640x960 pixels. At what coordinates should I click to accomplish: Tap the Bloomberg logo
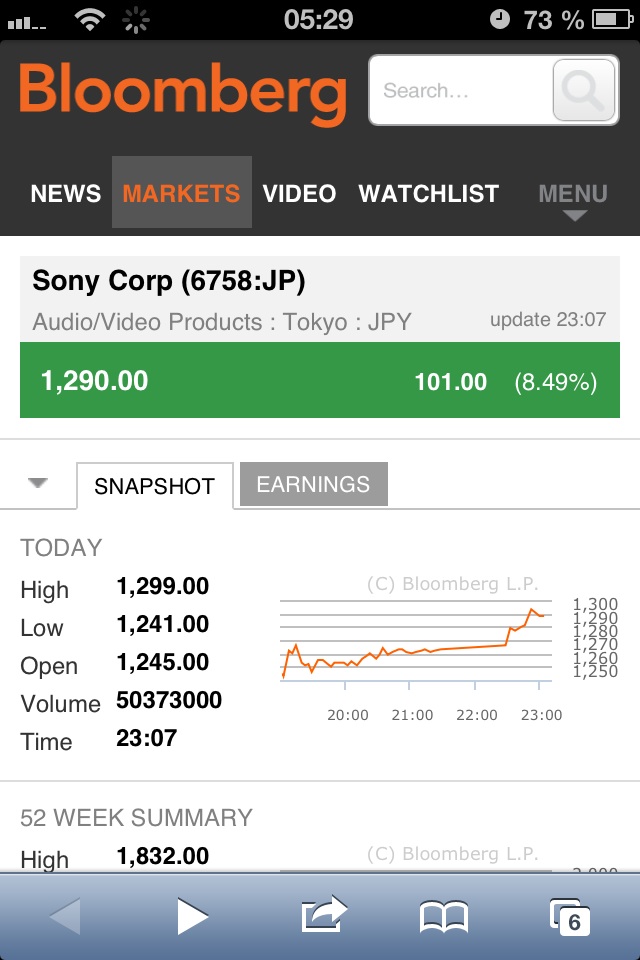(x=182, y=92)
